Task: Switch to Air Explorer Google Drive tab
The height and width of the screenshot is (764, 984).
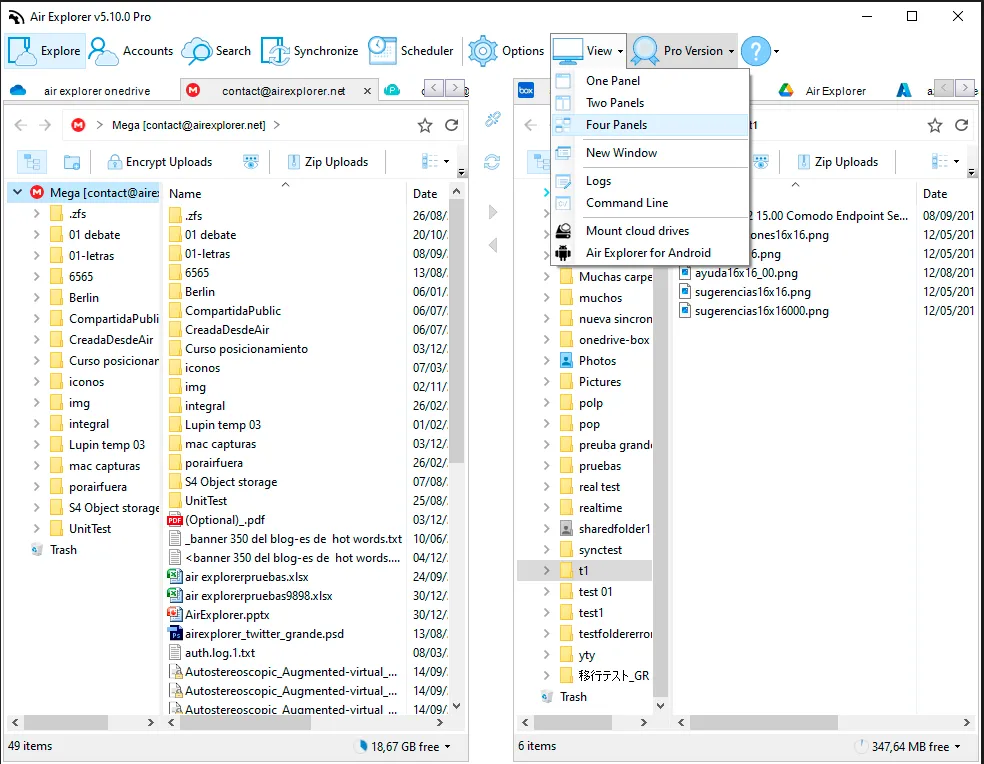Action: pyautogui.click(x=825, y=91)
